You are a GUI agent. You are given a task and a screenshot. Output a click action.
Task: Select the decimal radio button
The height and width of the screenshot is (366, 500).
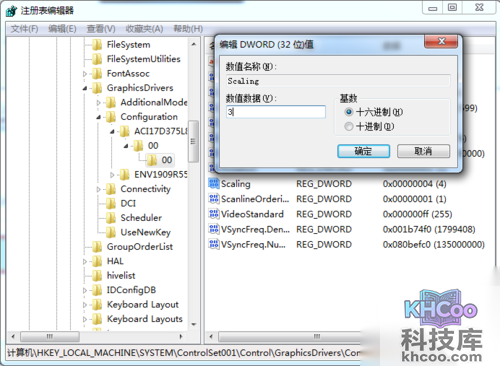349,127
